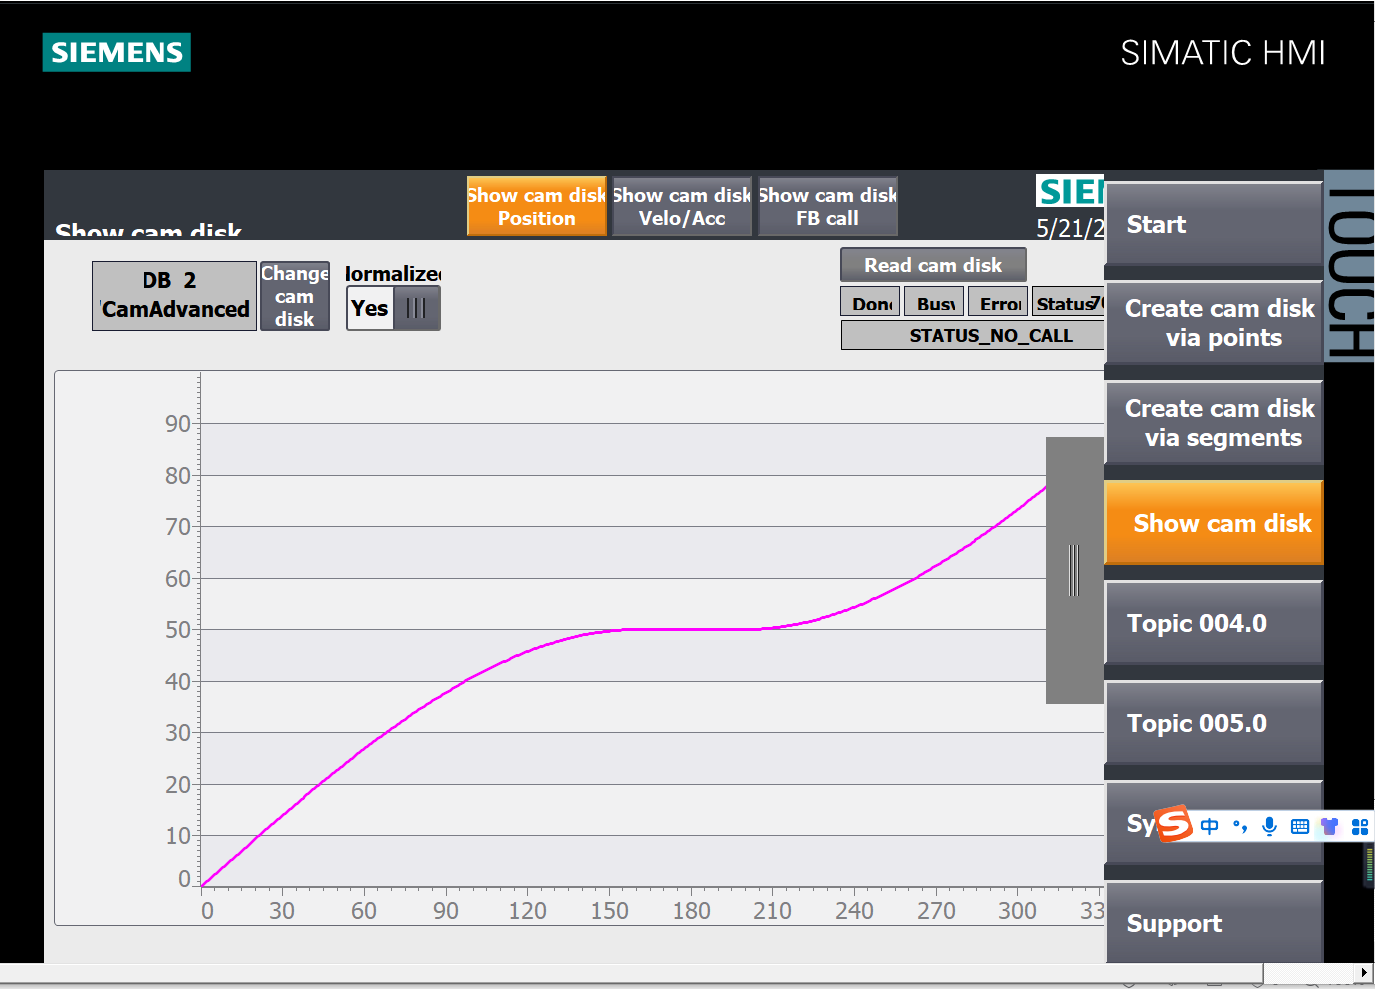Click the Busy status indicator

pyautogui.click(x=934, y=303)
